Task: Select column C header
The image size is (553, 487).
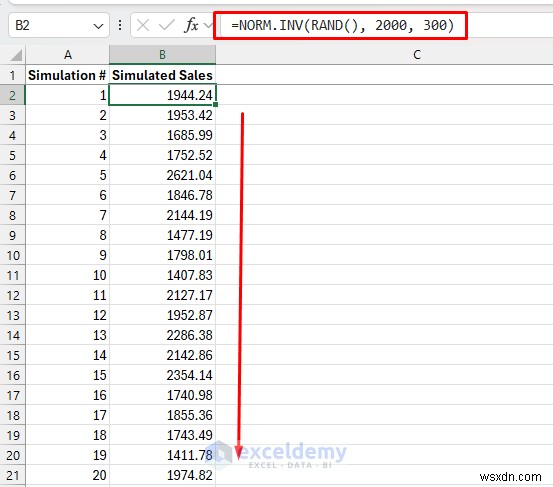Action: (x=417, y=55)
